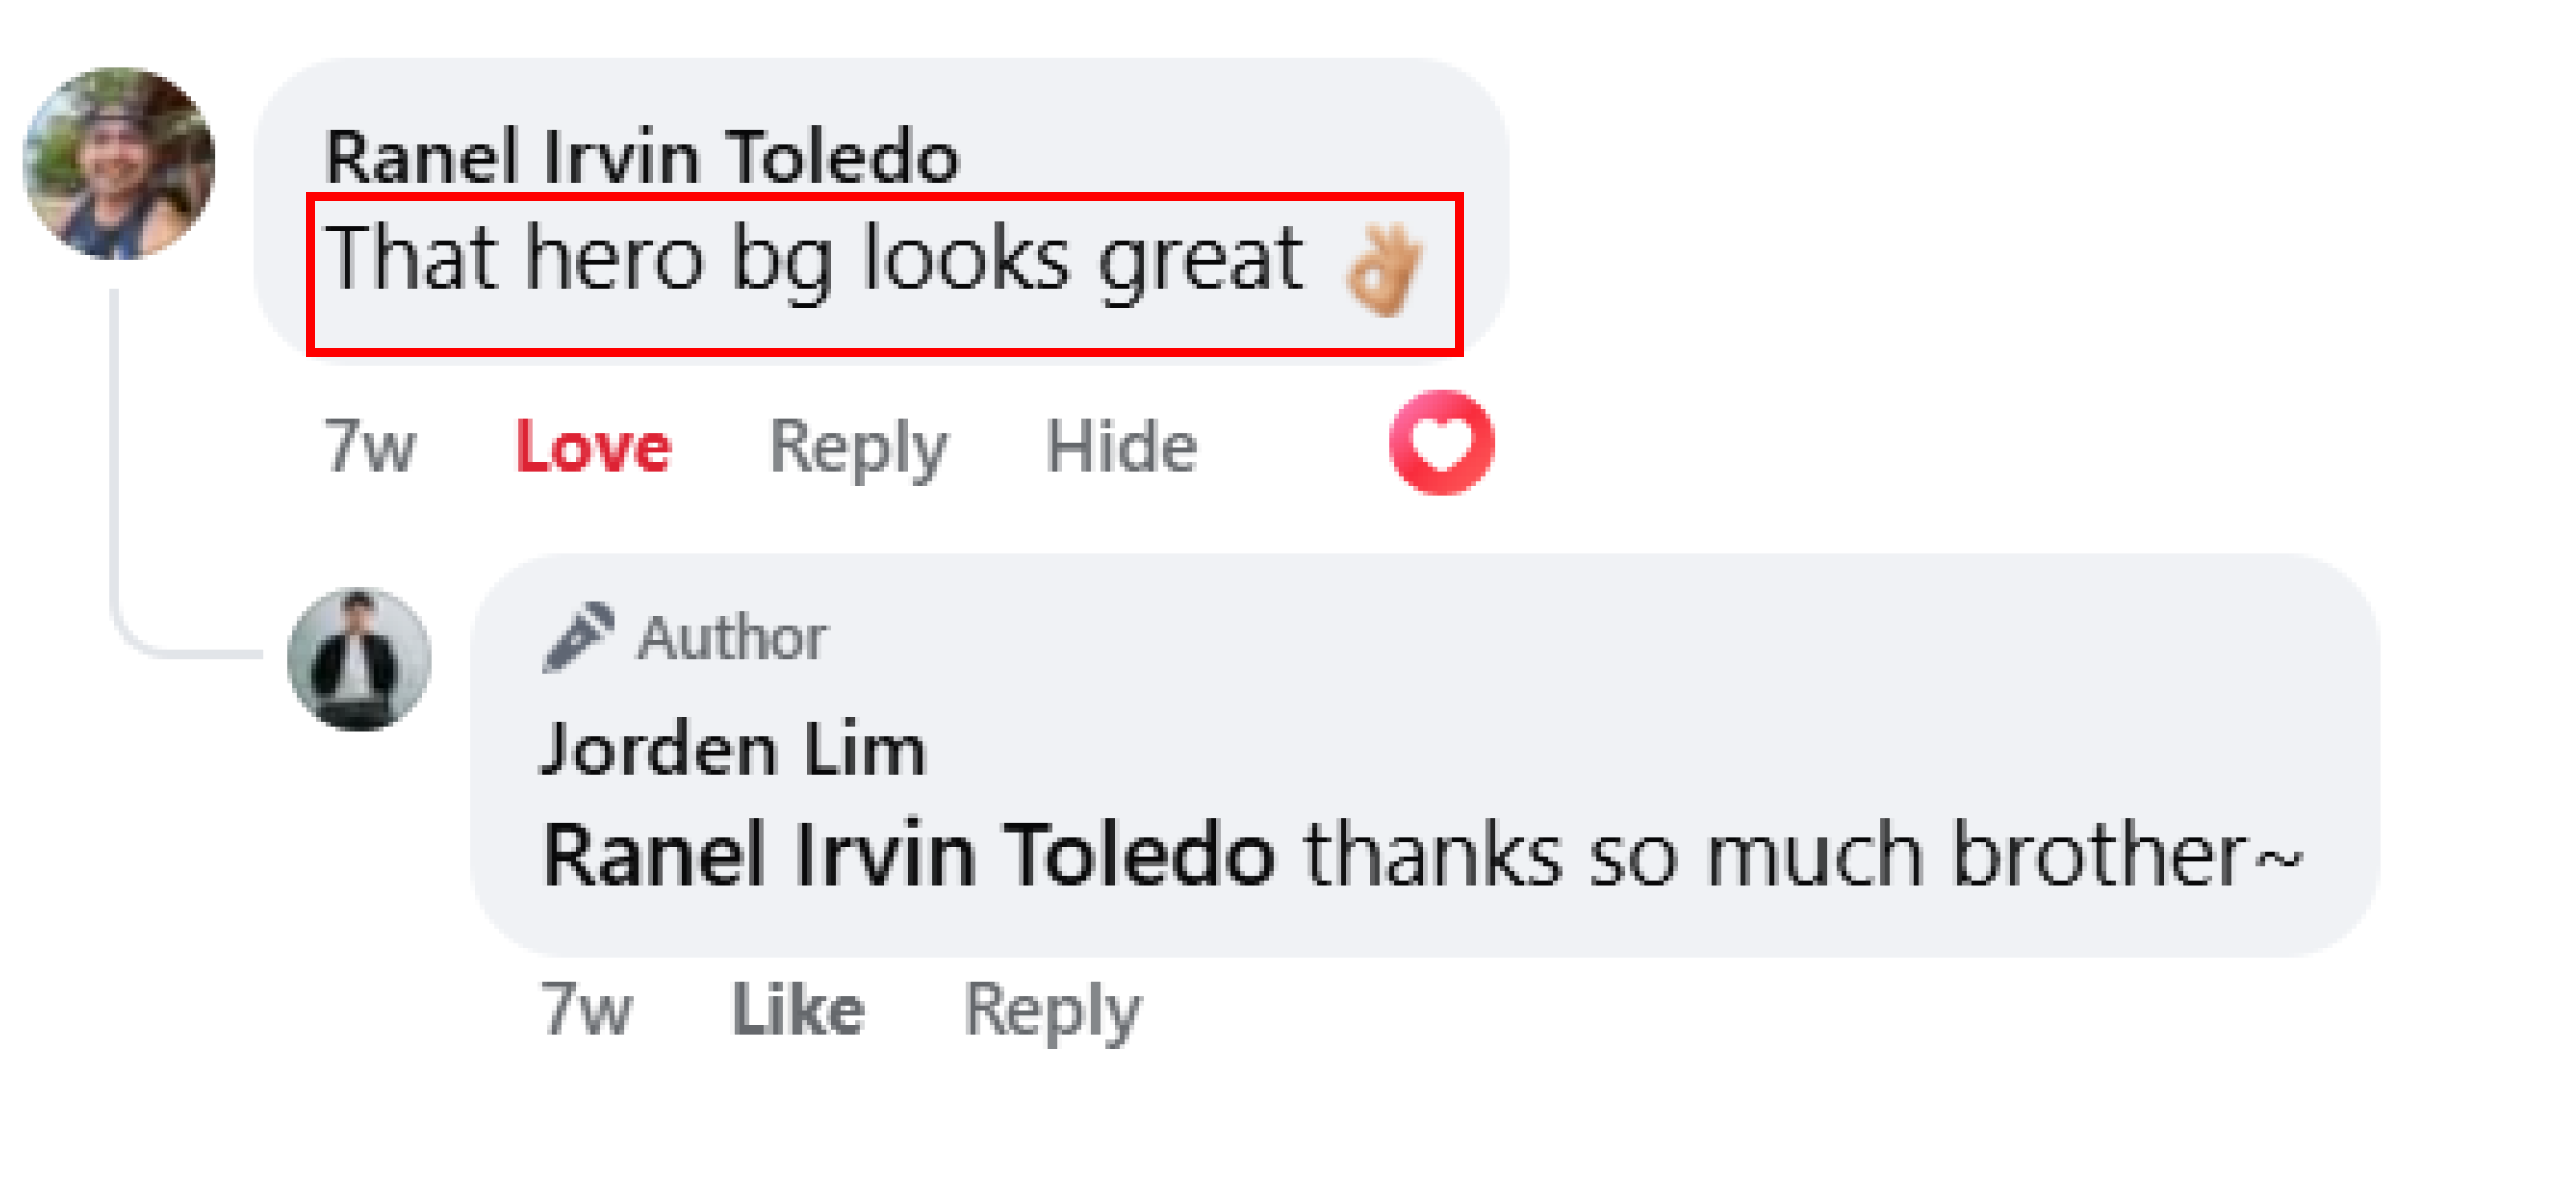Select the text 'That hero bg looks great'
Screen dimensions: 2562x1179
pos(814,259)
